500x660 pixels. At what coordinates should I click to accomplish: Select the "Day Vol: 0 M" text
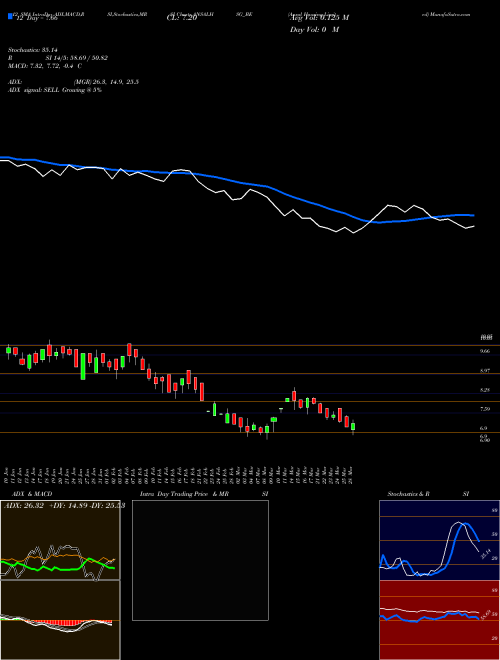[x=314, y=30]
